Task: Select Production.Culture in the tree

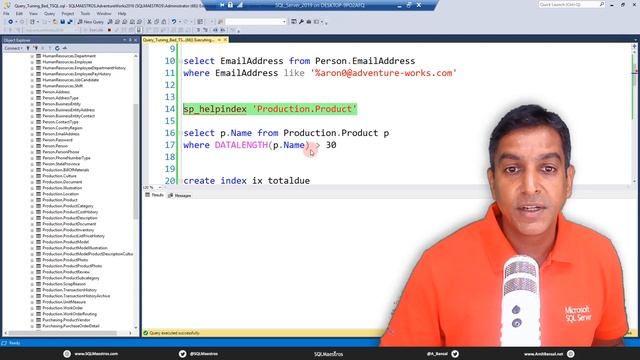Action: [x=59, y=176]
